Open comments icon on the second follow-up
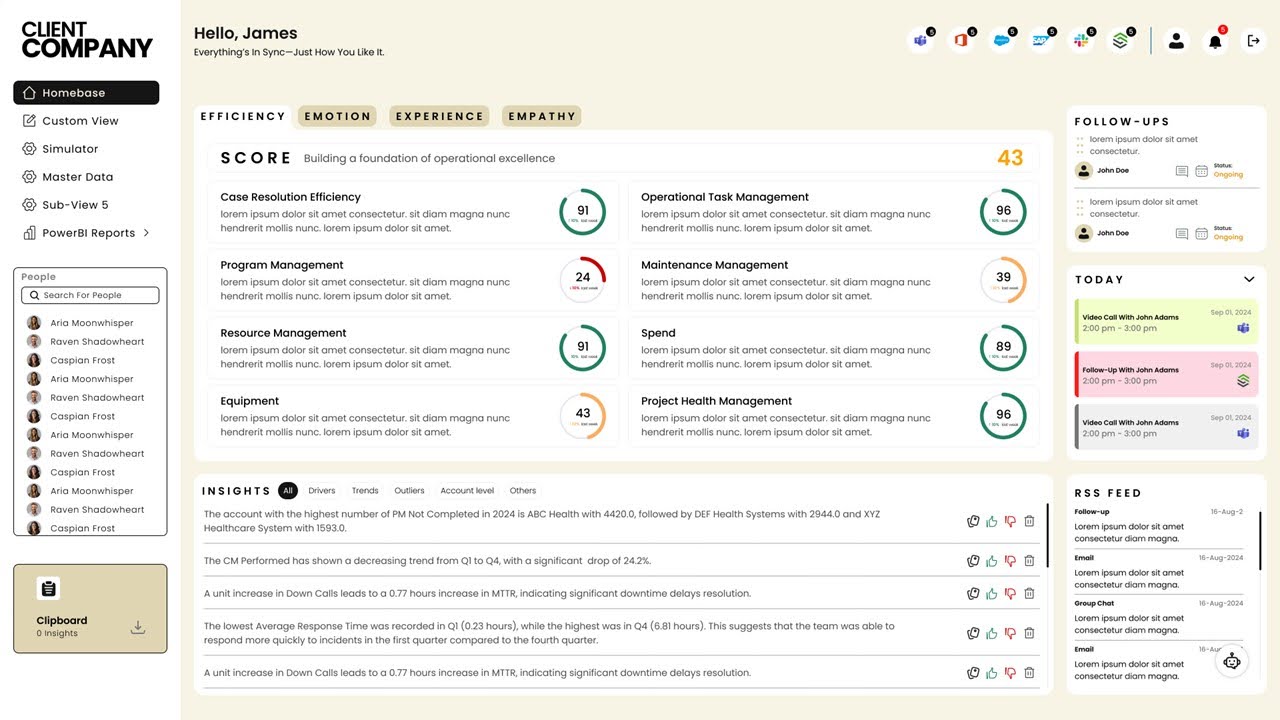 pos(1182,234)
